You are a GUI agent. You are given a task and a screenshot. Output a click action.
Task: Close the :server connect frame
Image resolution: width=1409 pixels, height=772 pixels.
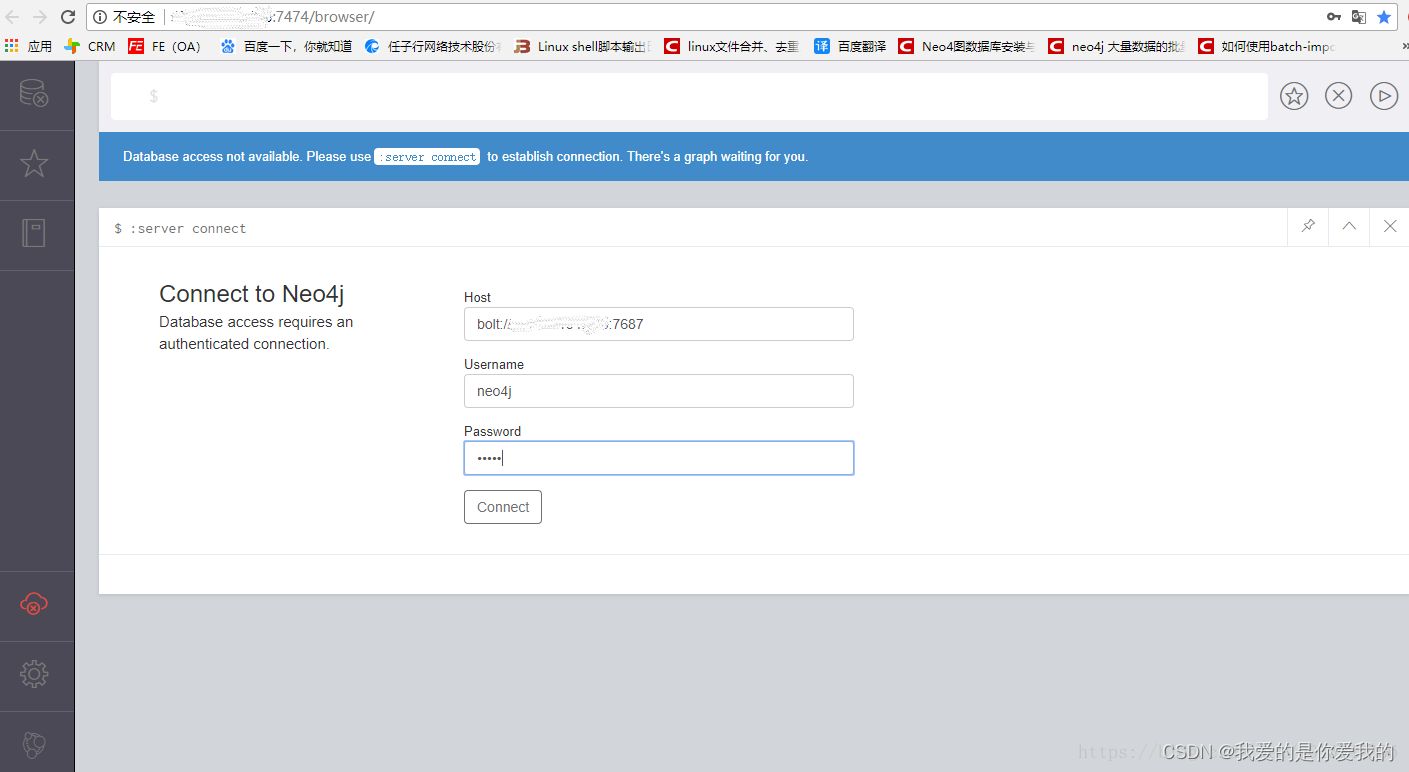1390,227
